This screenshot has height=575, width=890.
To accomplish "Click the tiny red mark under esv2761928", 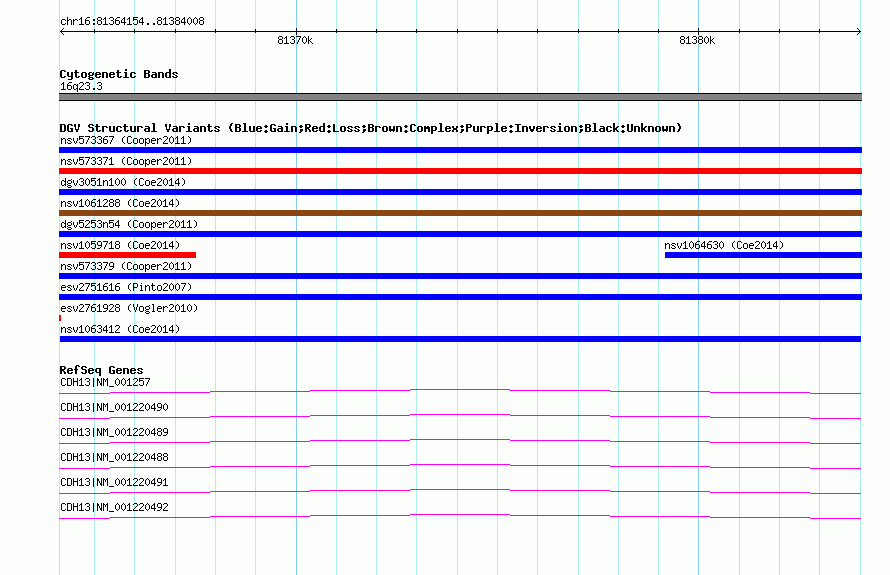I will (60, 318).
